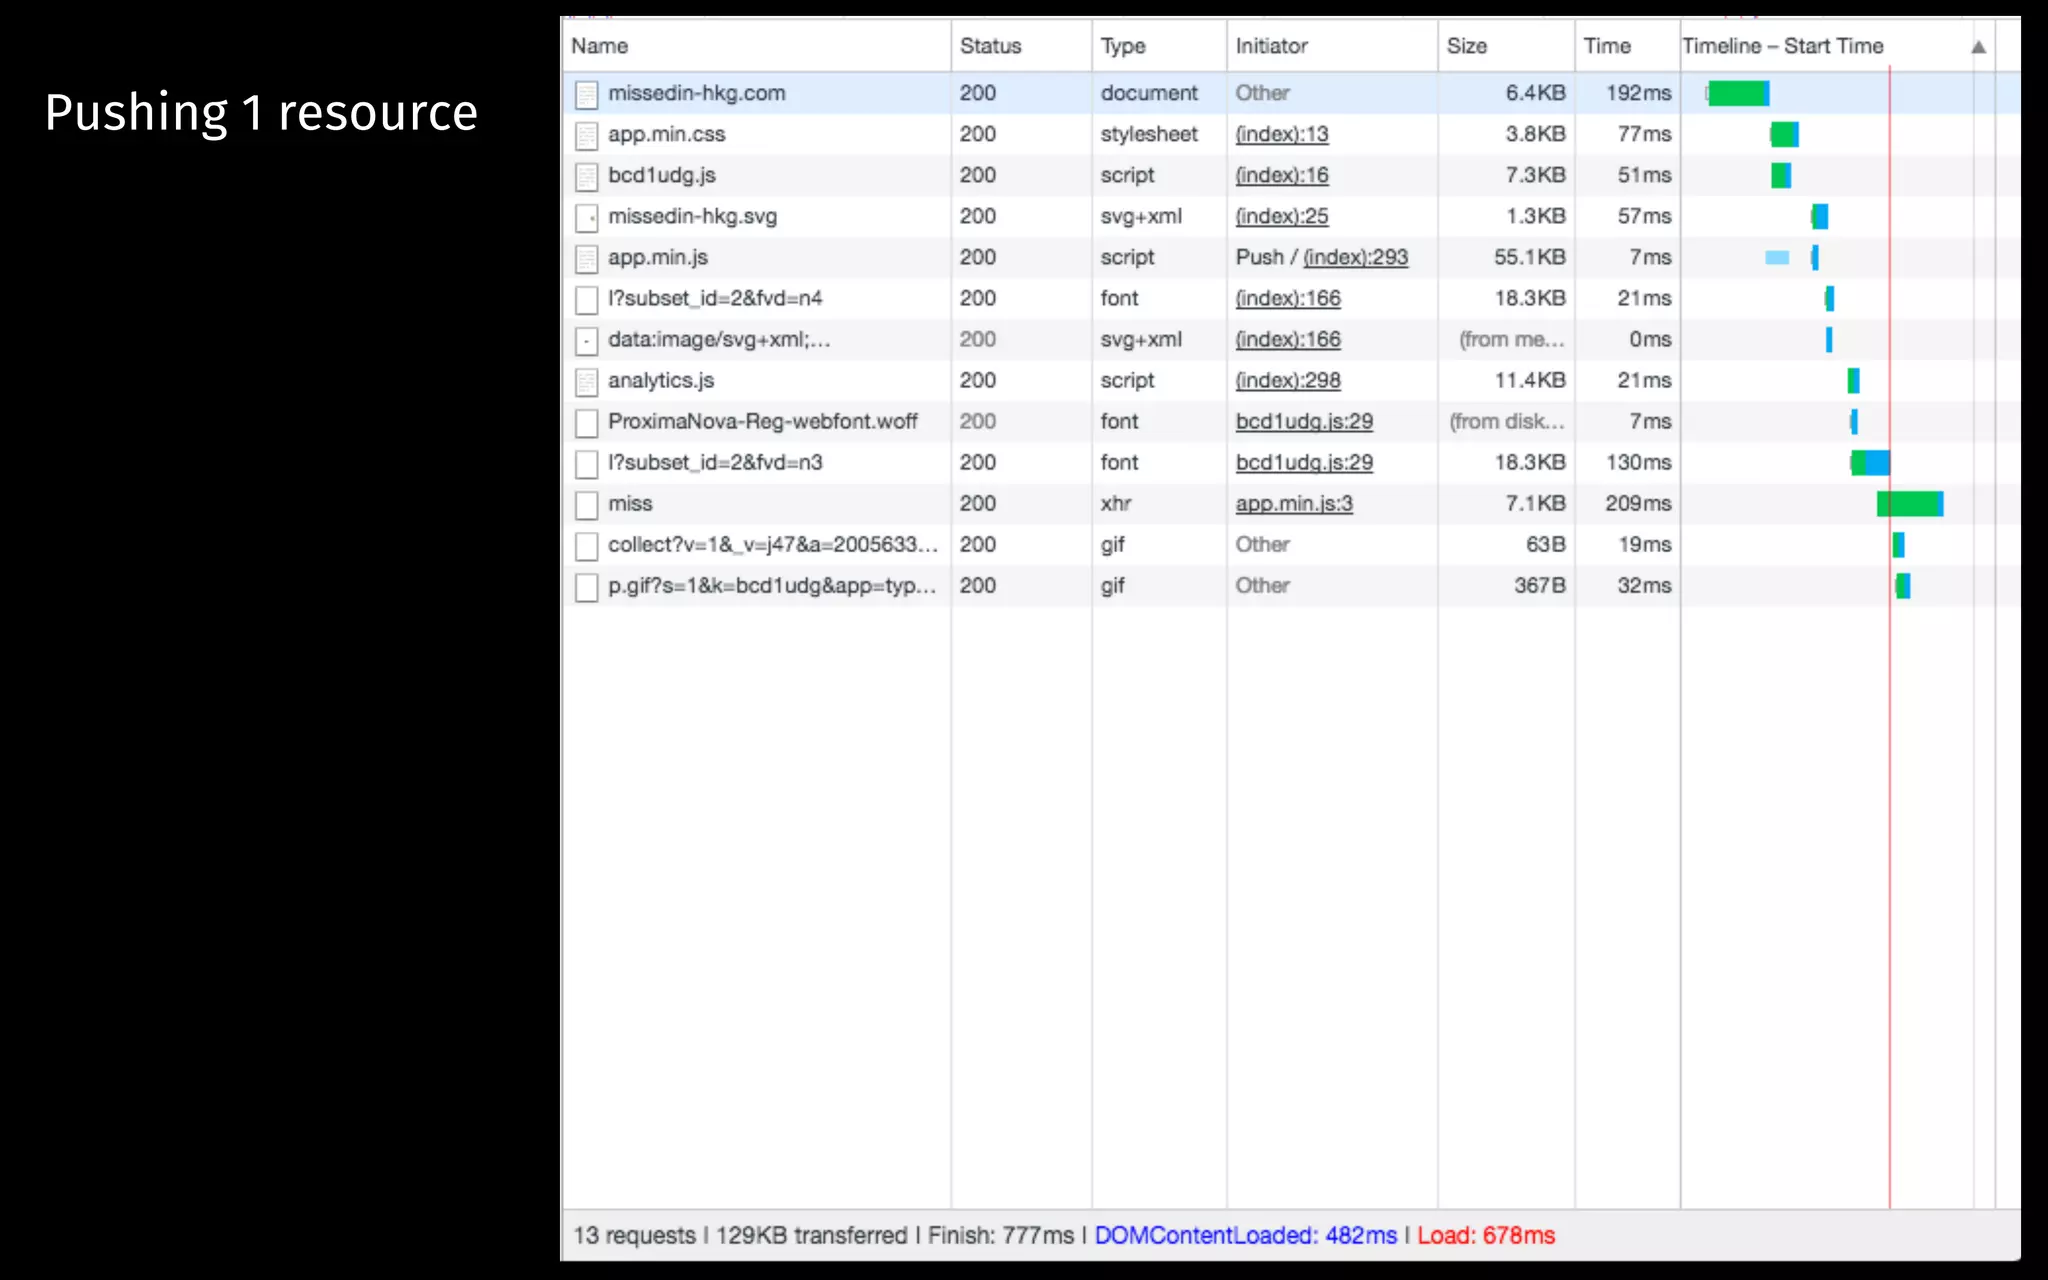Select the miss xhr request name
The image size is (2048, 1280).
[630, 503]
